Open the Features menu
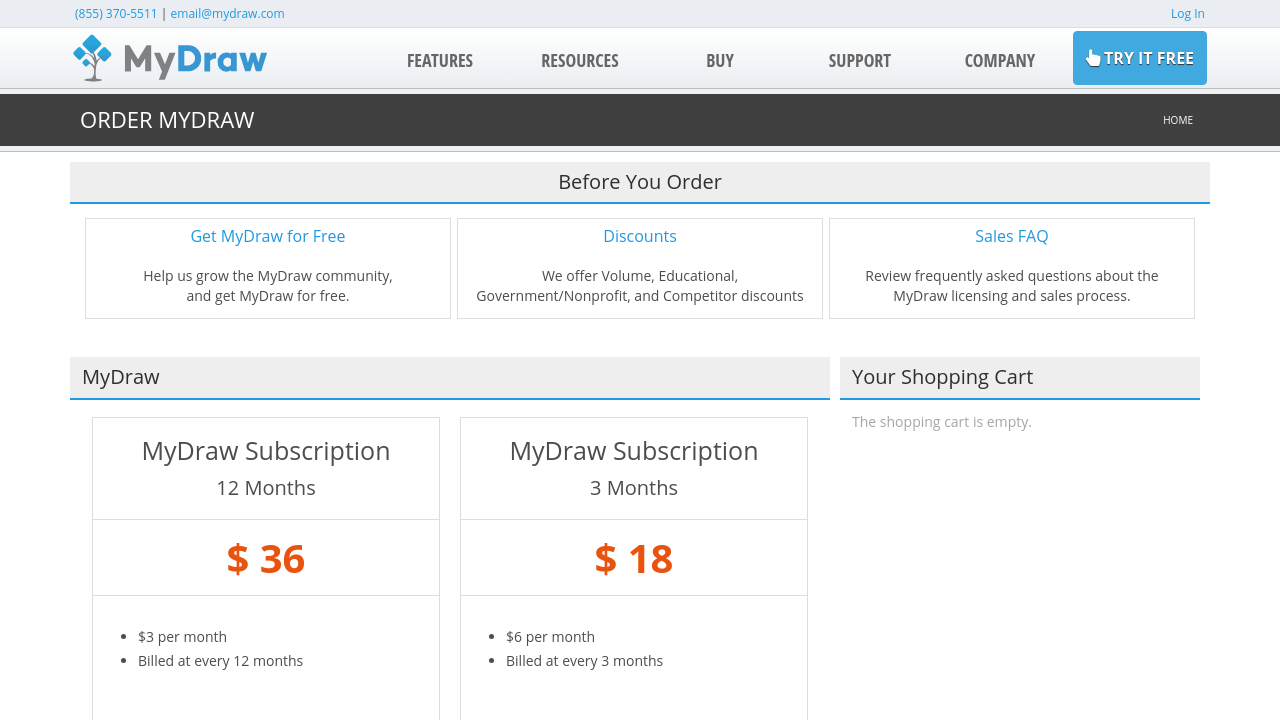 440,60
